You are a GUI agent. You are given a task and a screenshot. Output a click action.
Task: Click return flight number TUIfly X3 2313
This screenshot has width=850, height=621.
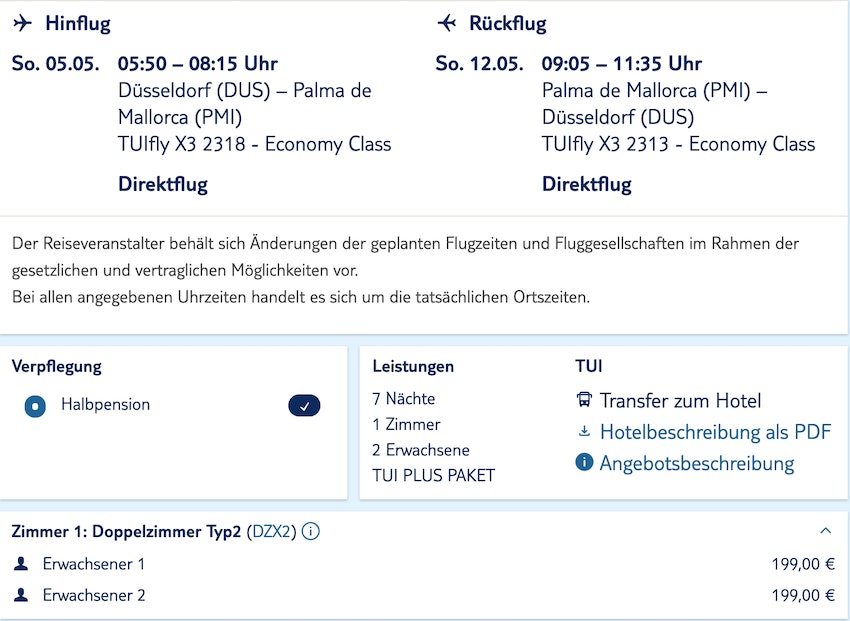click(x=678, y=144)
